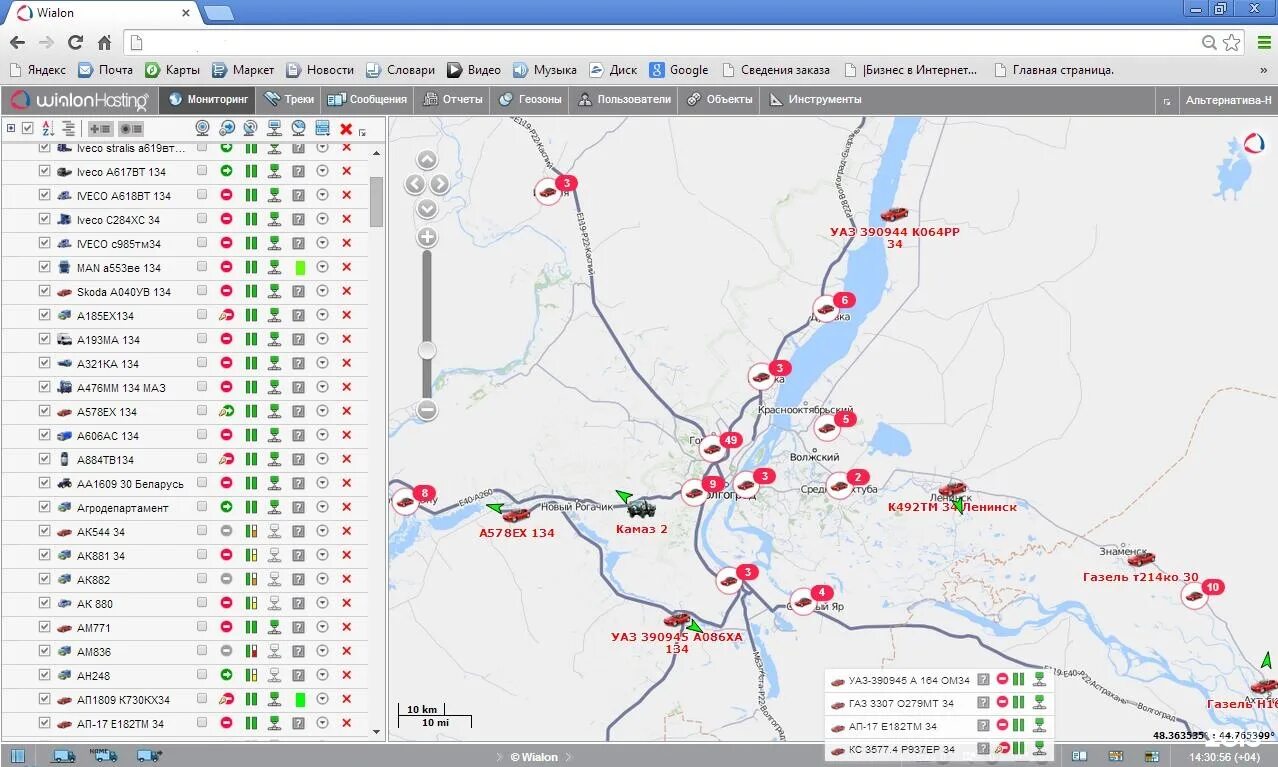Screen dimensions: 1278x767
Task: Open the Геозоны tab
Action: [x=531, y=100]
